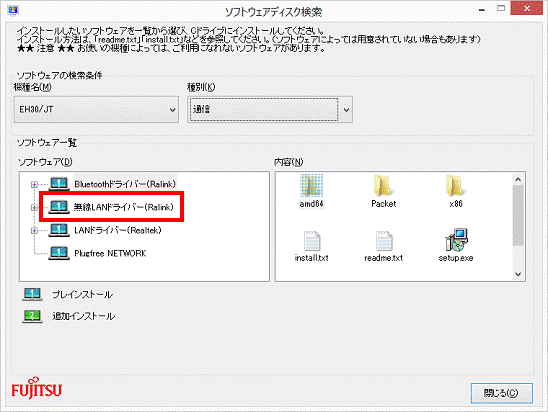Select LANドライバー(Realtek) in the software list

pyautogui.click(x=118, y=230)
